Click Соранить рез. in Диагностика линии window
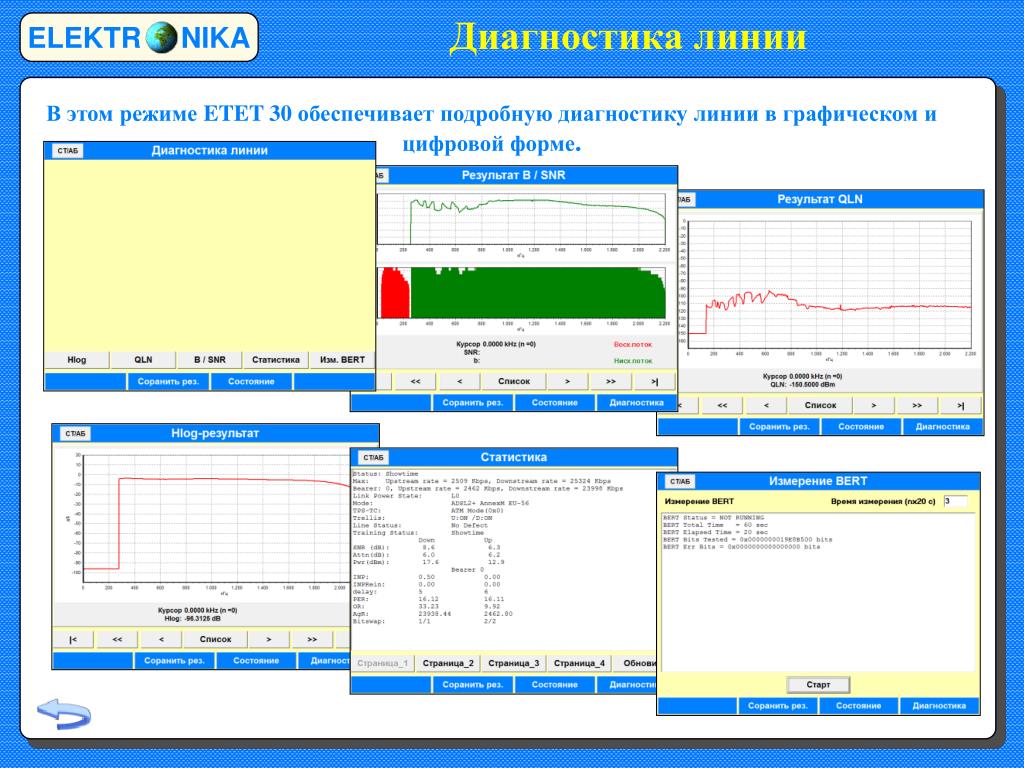Image resolution: width=1024 pixels, height=768 pixels. tap(168, 381)
